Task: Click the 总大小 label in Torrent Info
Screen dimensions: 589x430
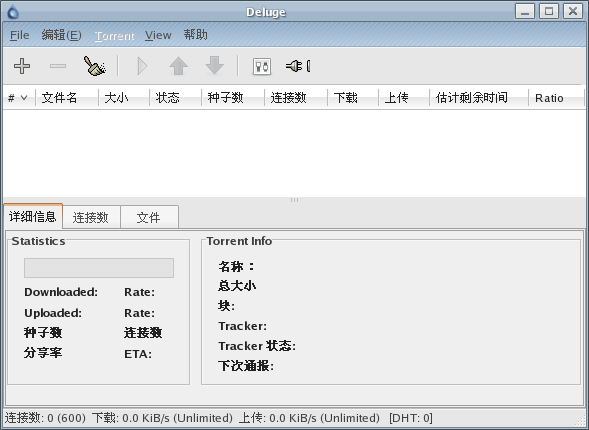Action: tap(237, 286)
